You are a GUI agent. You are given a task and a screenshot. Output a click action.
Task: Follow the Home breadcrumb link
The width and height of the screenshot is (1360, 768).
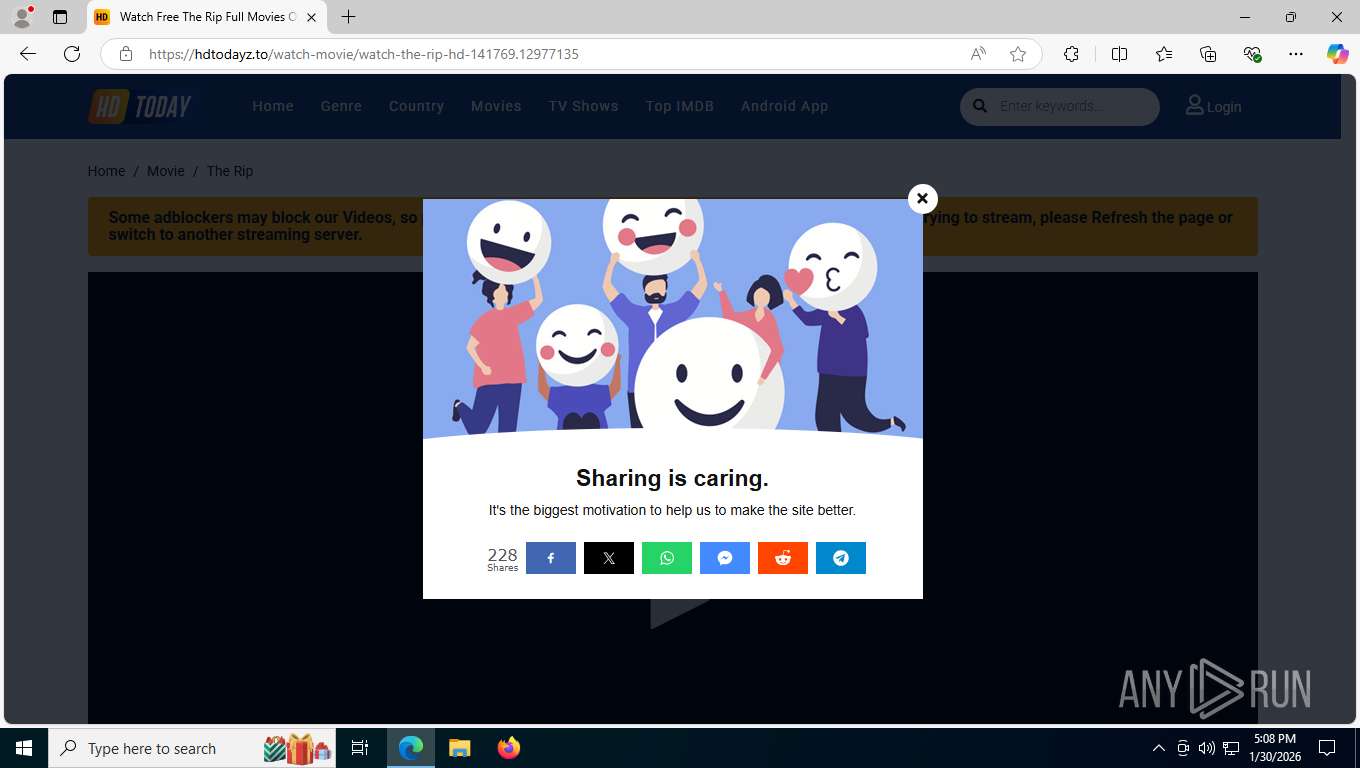point(106,171)
